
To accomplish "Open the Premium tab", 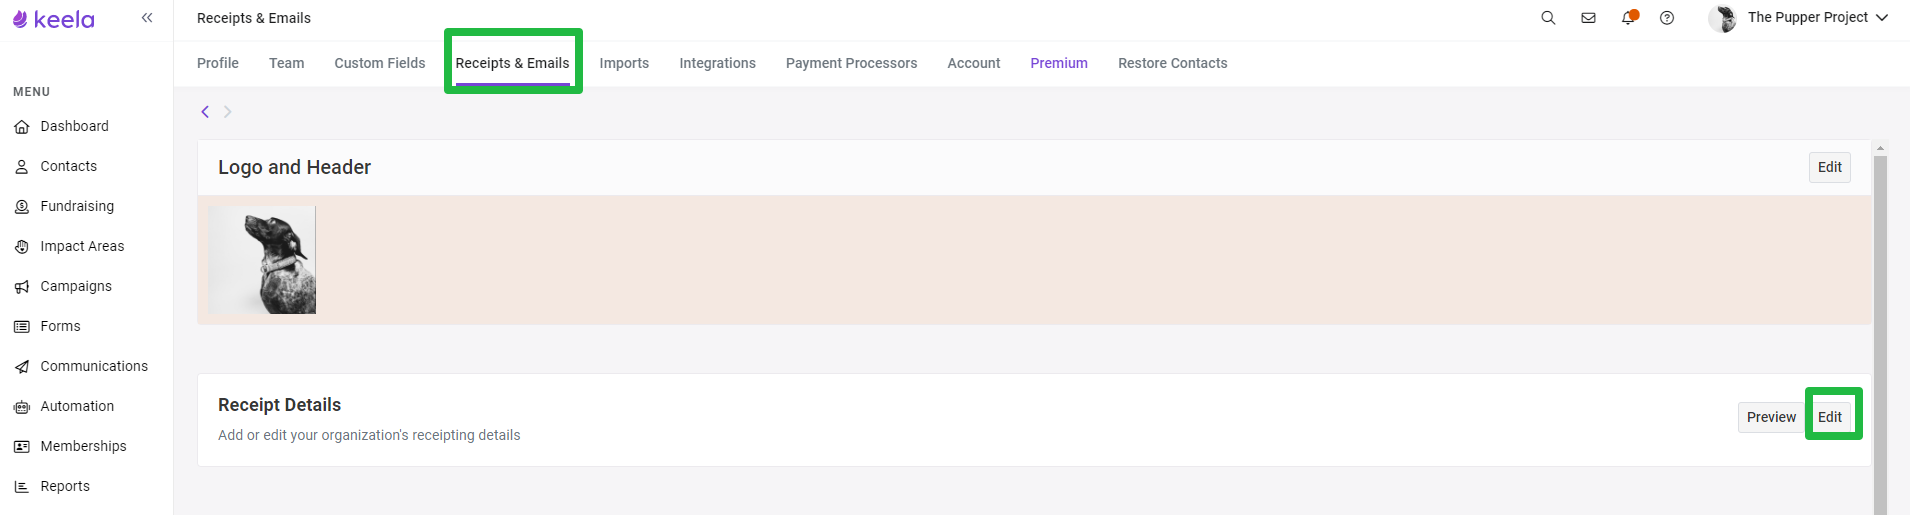I will (1059, 63).
